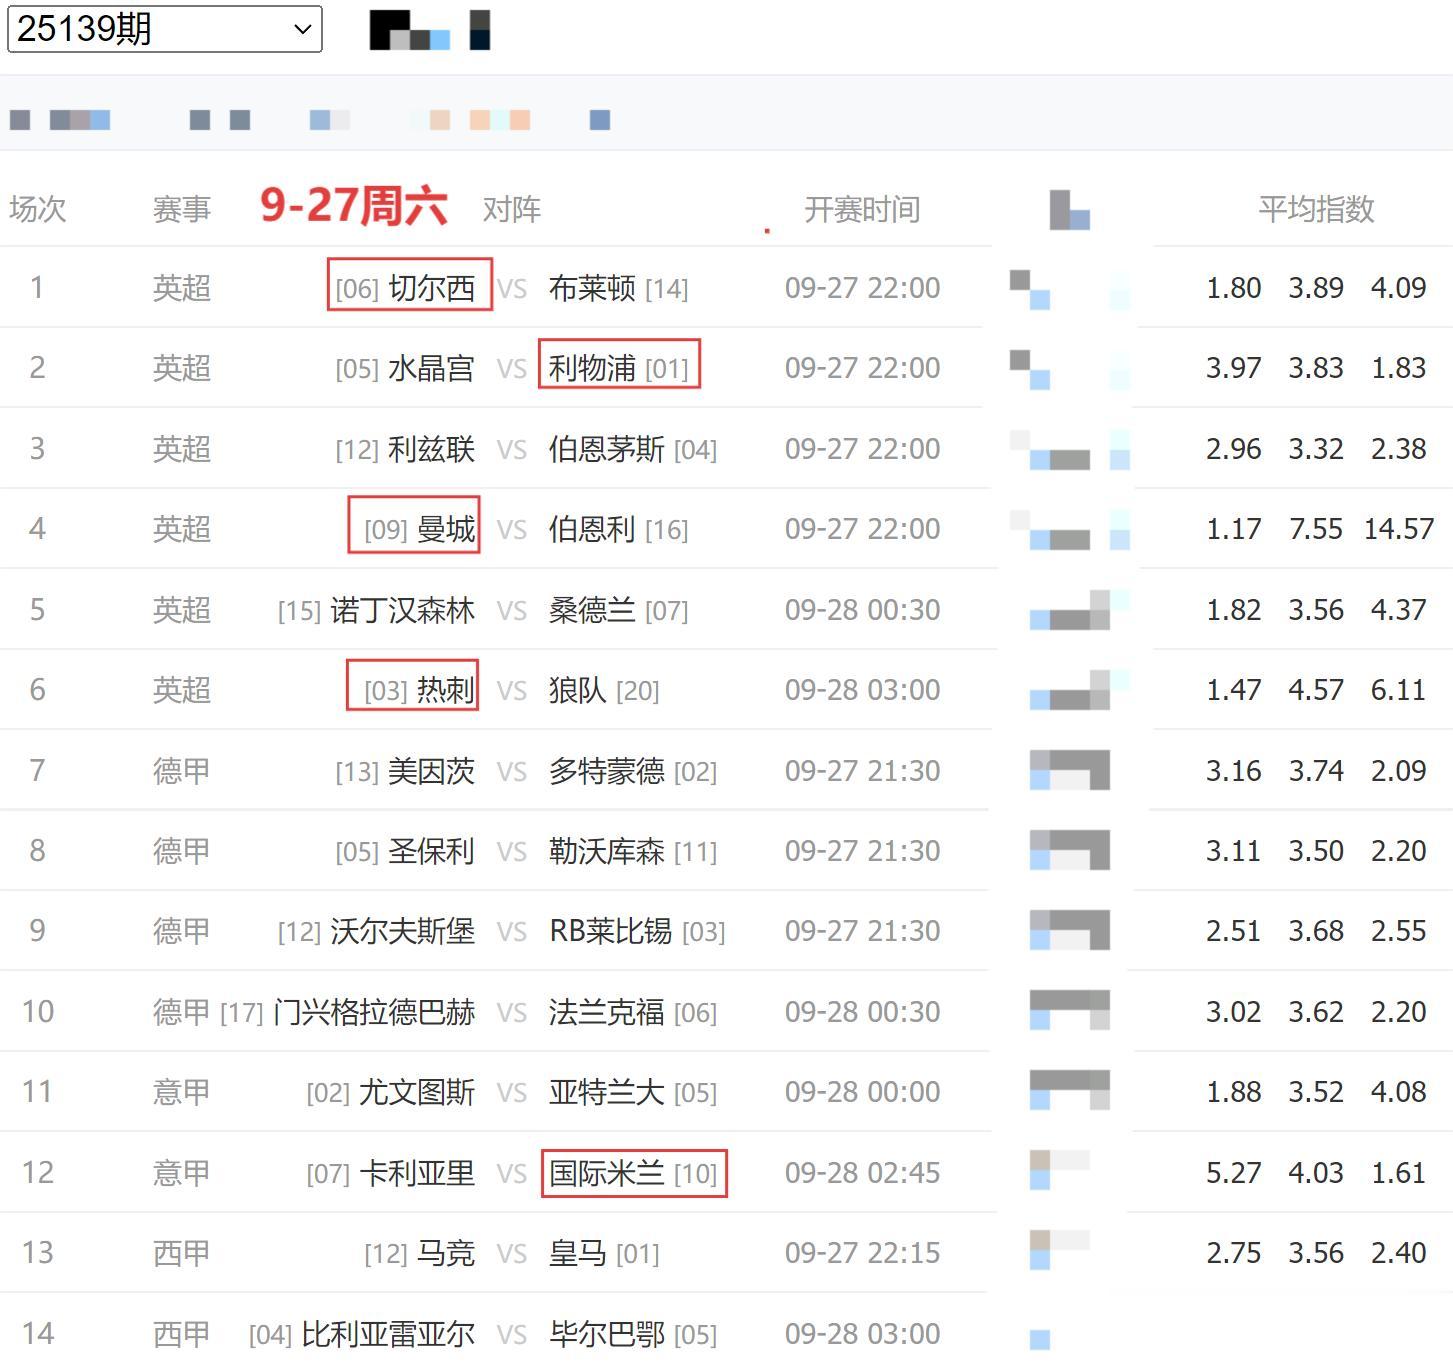Open the 布莱顿 team page
Image resolution: width=1453 pixels, height=1364 pixels.
coord(592,288)
